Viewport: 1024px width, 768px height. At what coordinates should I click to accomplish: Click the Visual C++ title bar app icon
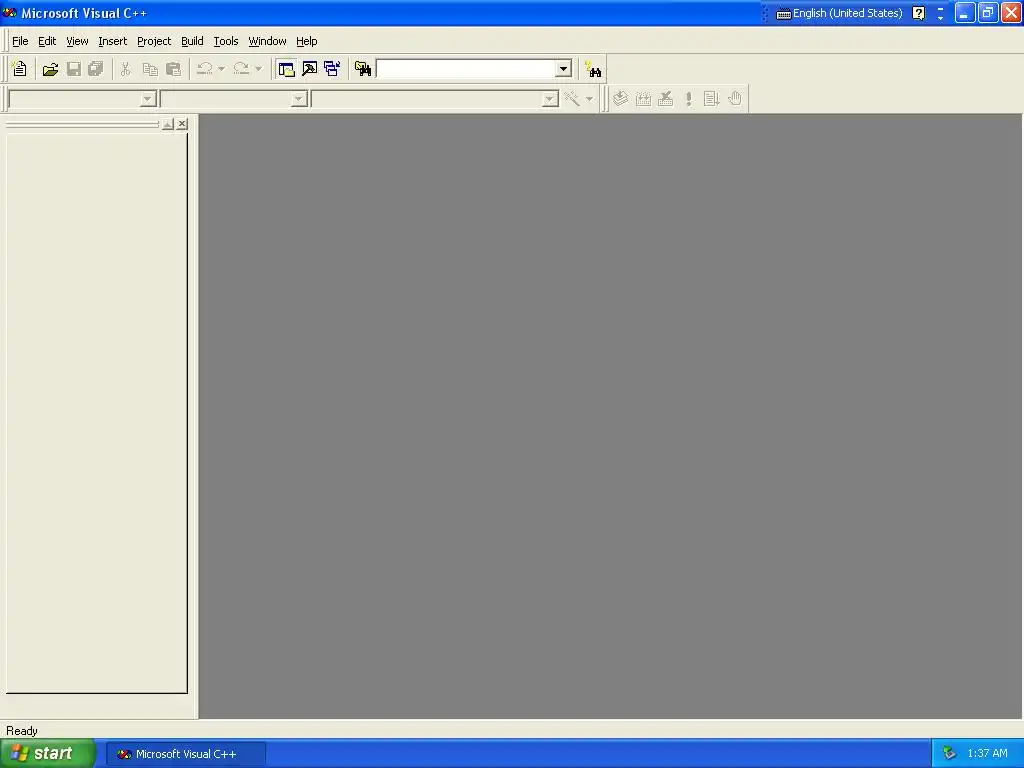click(x=10, y=13)
